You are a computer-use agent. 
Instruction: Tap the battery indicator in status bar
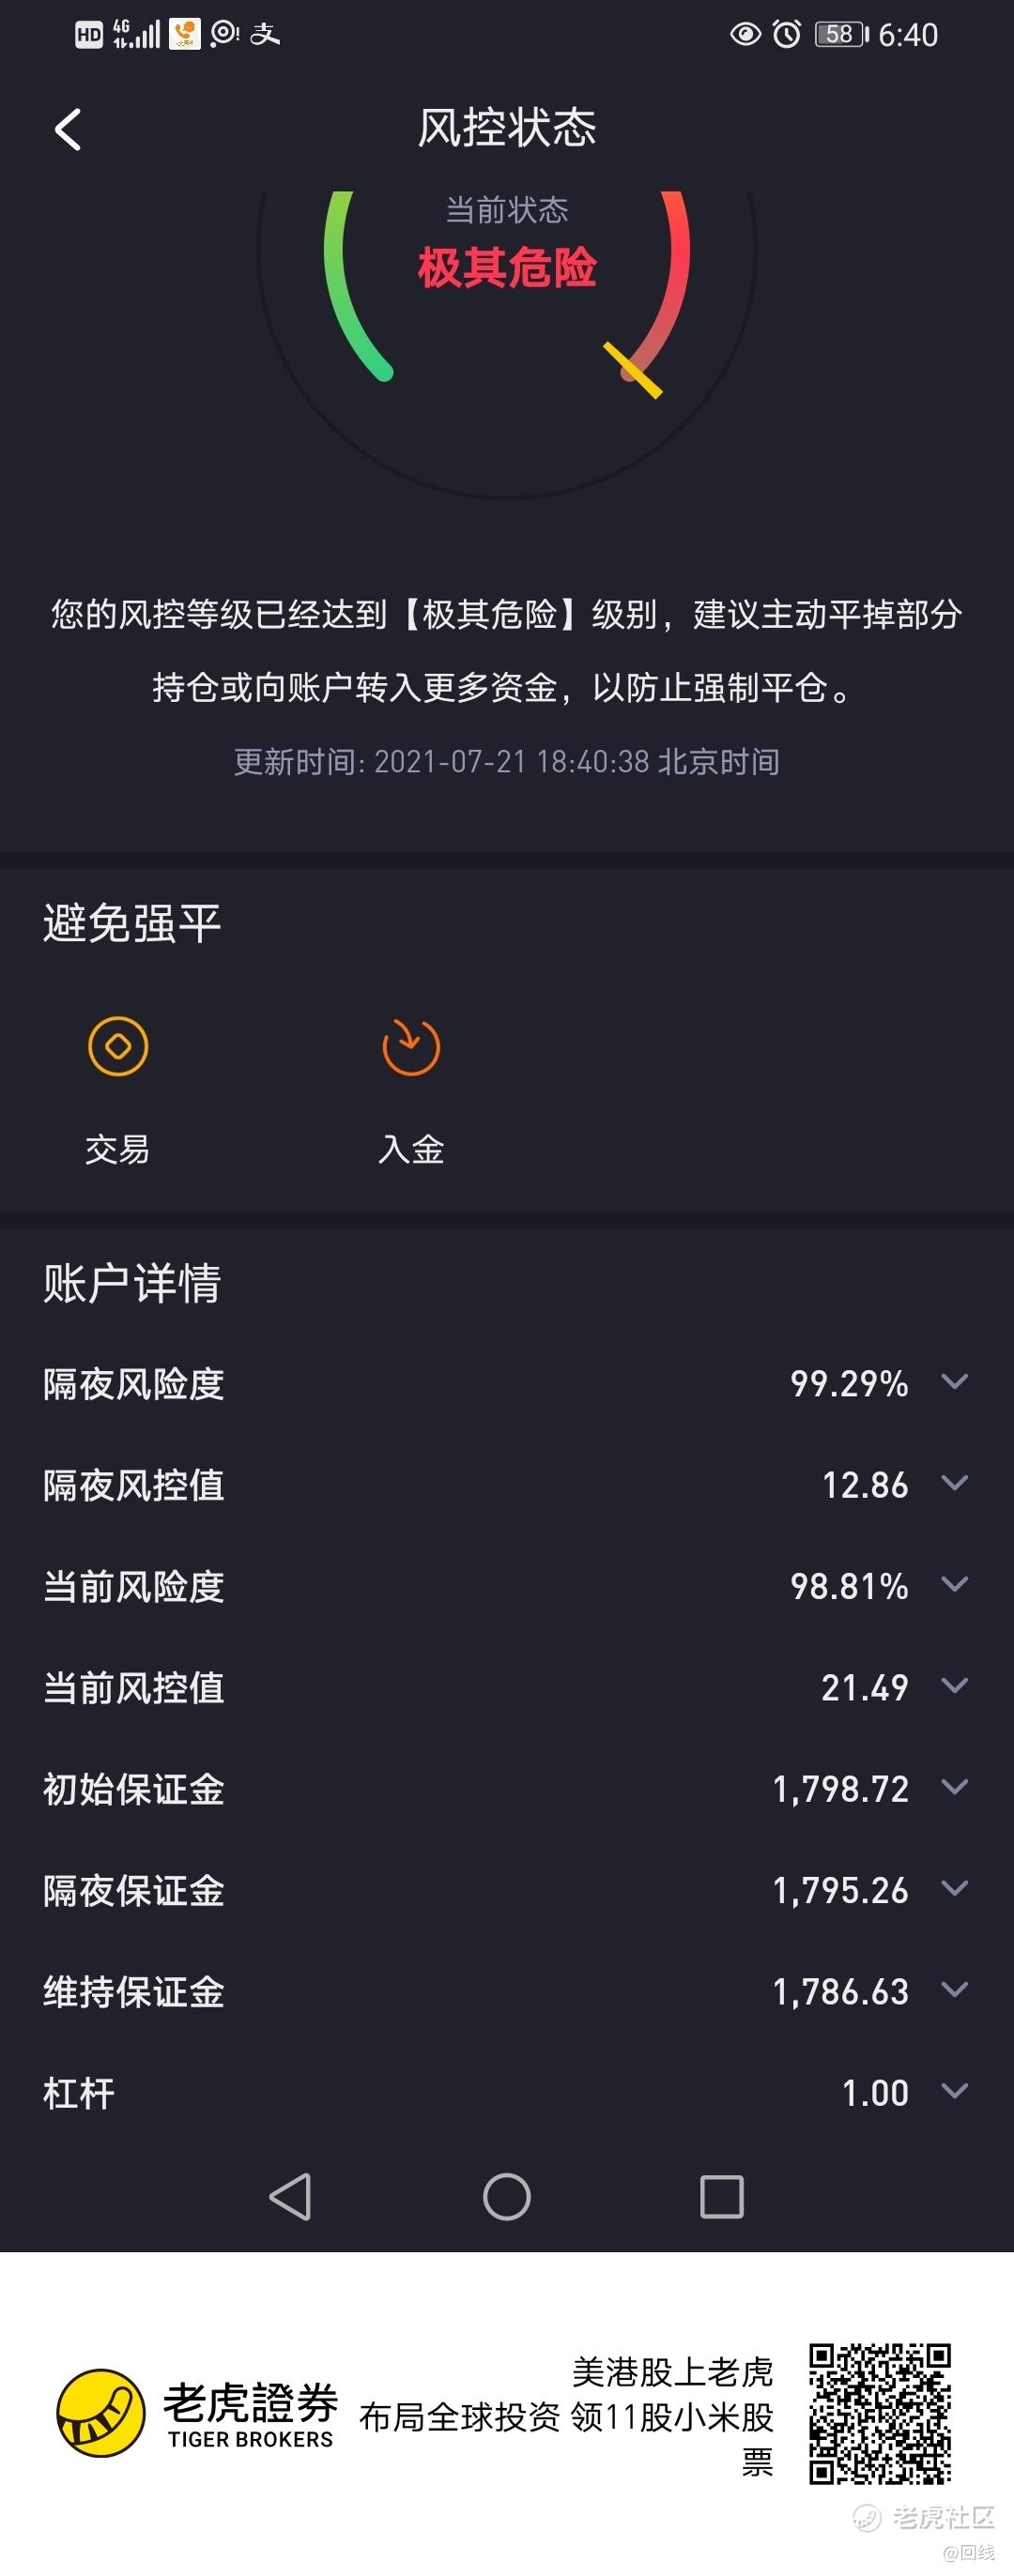842,35
